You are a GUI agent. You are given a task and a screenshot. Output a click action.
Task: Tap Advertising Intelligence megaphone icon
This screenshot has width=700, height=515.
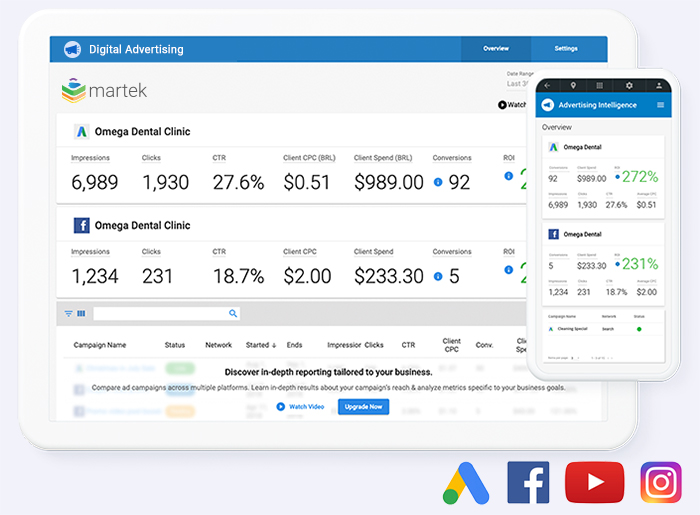pyautogui.click(x=548, y=105)
